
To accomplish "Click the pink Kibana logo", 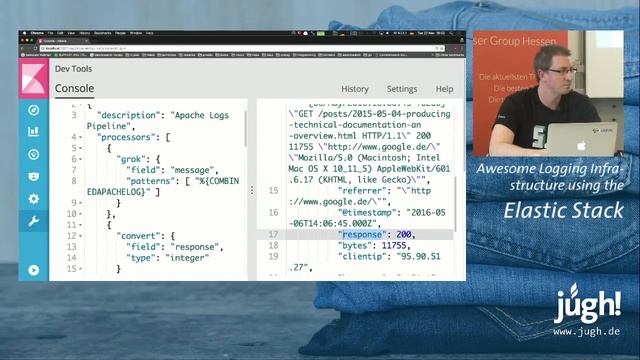I will [x=33, y=78].
